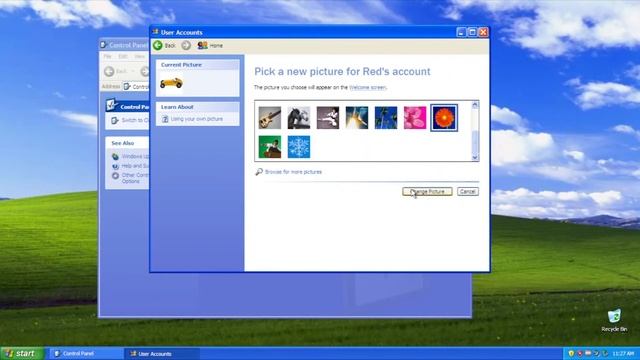Click the Windows Update globe icon
The width and height of the screenshot is (640, 360).
coord(116,156)
